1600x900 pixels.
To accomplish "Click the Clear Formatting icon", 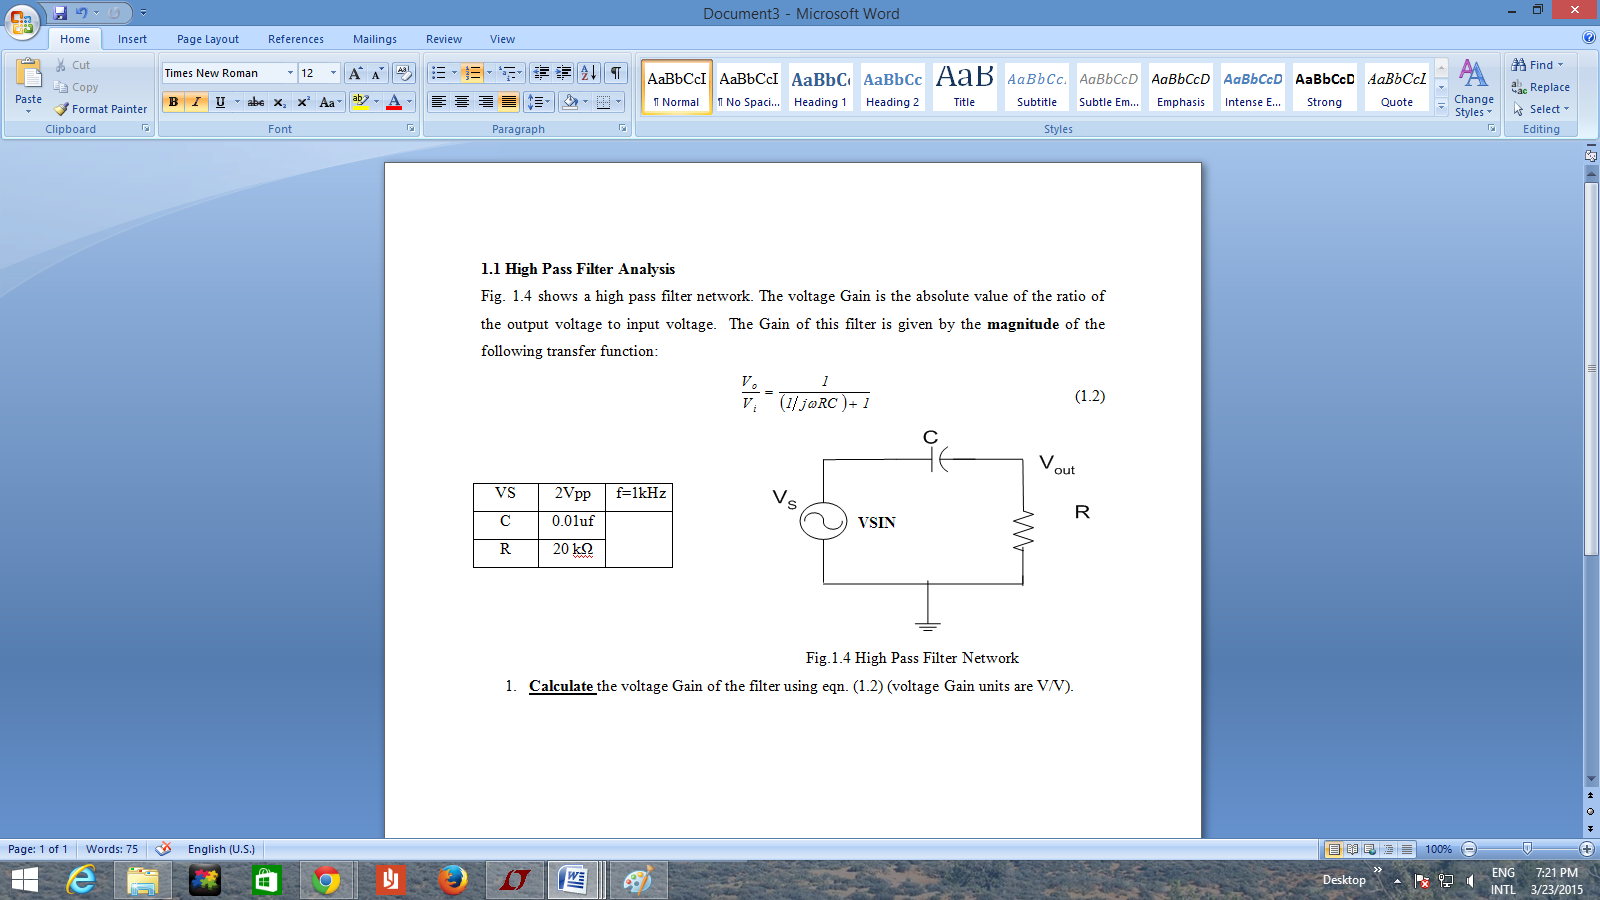I will pyautogui.click(x=404, y=73).
